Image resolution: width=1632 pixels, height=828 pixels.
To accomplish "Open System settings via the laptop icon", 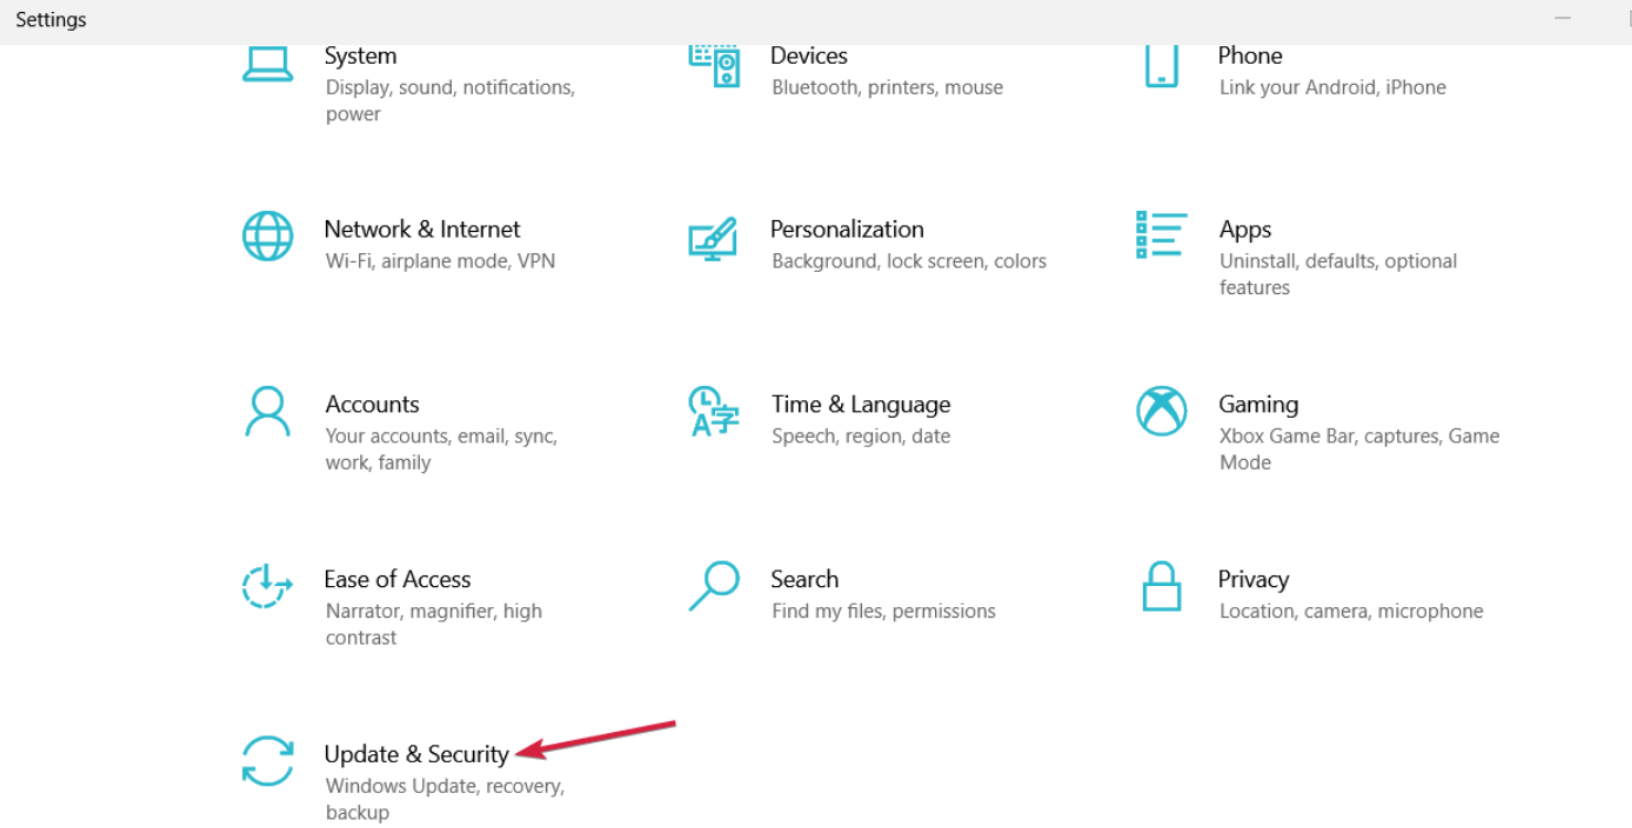I will coord(267,62).
